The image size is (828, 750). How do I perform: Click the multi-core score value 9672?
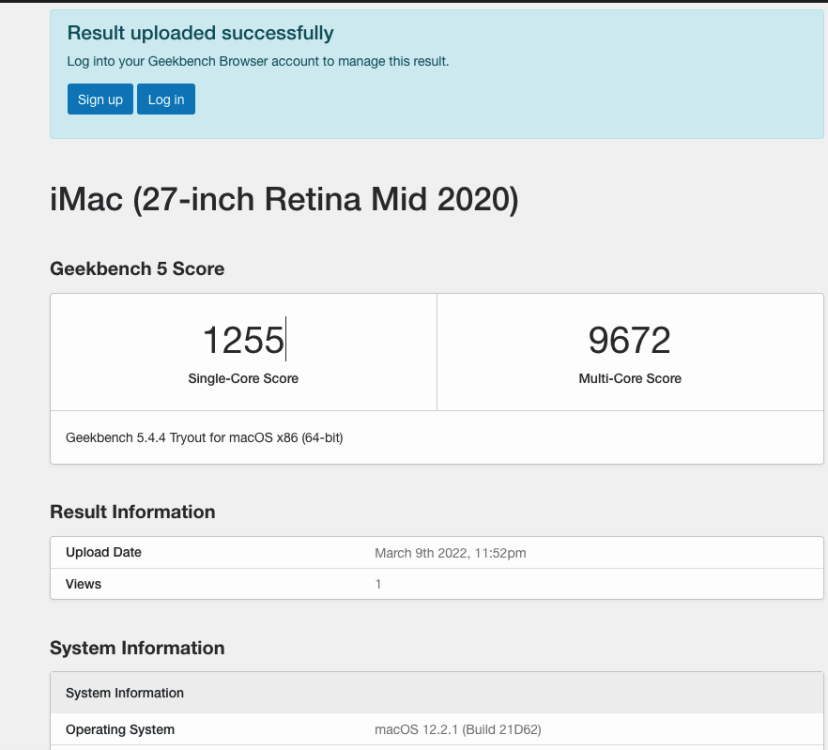tap(629, 340)
